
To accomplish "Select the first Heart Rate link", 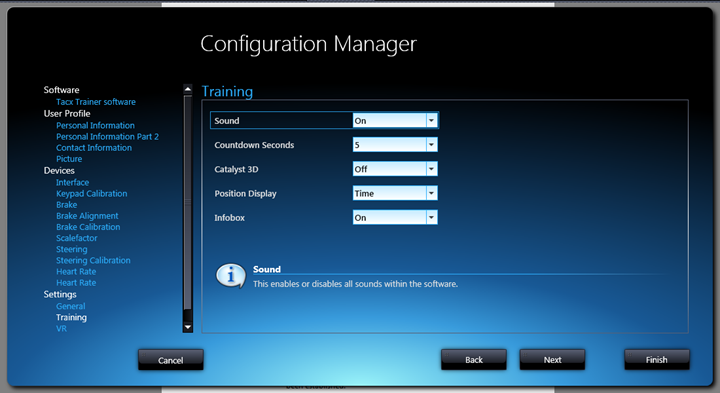I will pos(76,271).
